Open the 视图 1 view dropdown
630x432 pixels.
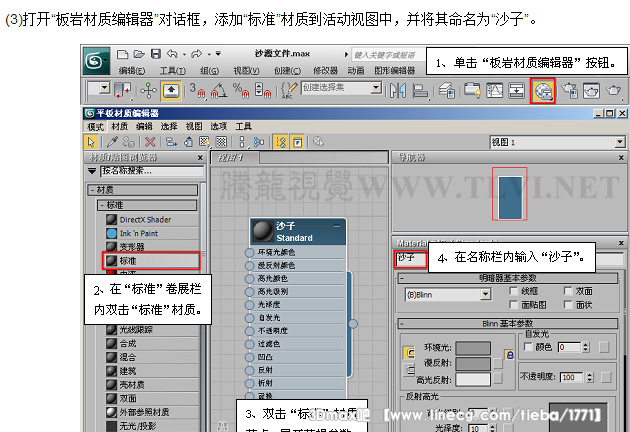tap(620, 142)
